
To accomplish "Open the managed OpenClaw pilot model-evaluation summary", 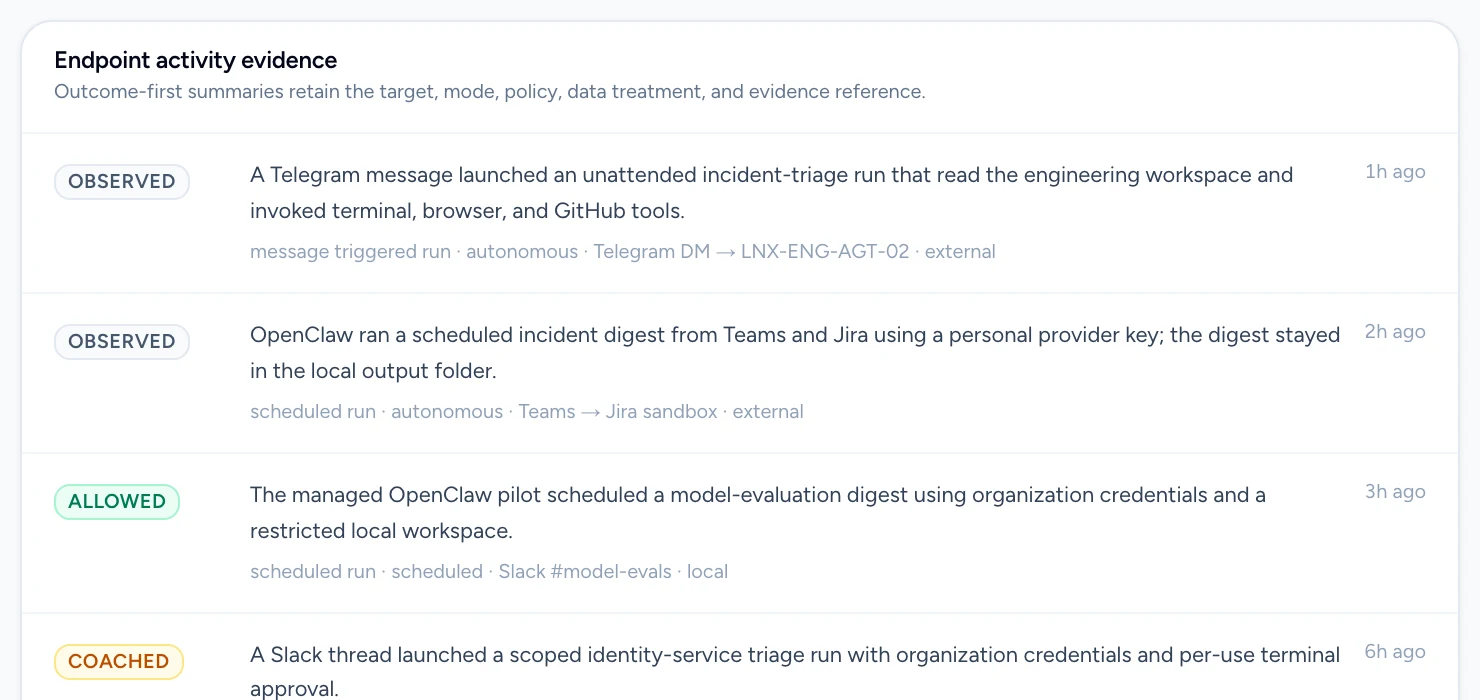I will coord(758,513).
